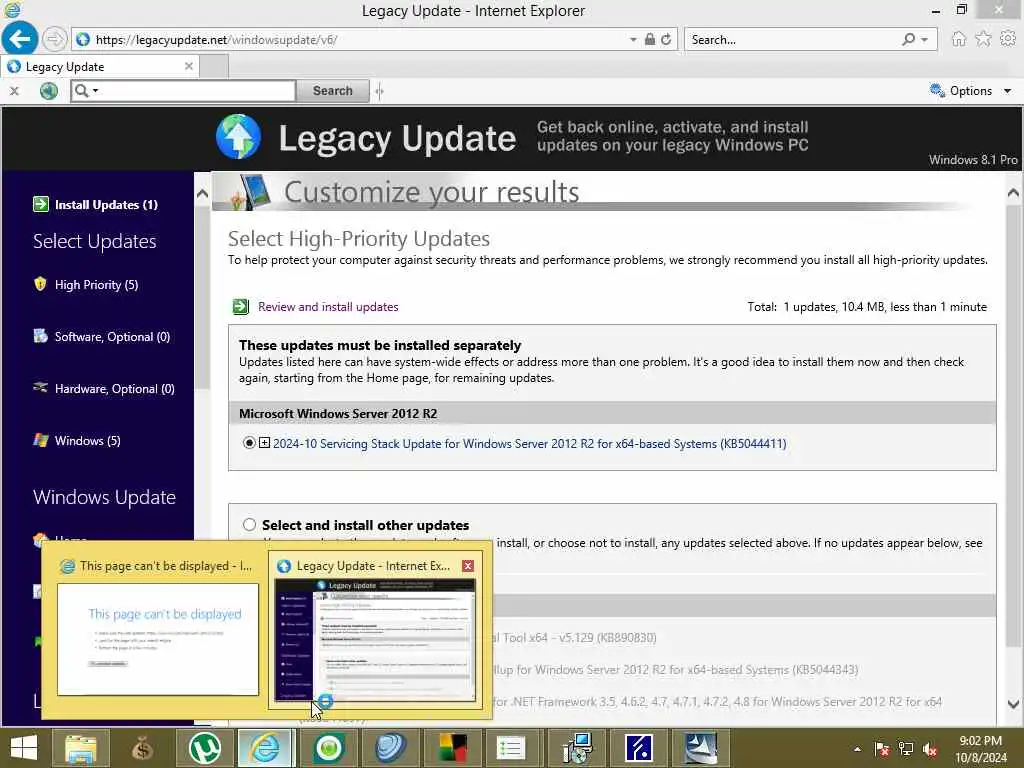Open the Tools gear icon
This screenshot has width=1024, height=768.
1008,39
